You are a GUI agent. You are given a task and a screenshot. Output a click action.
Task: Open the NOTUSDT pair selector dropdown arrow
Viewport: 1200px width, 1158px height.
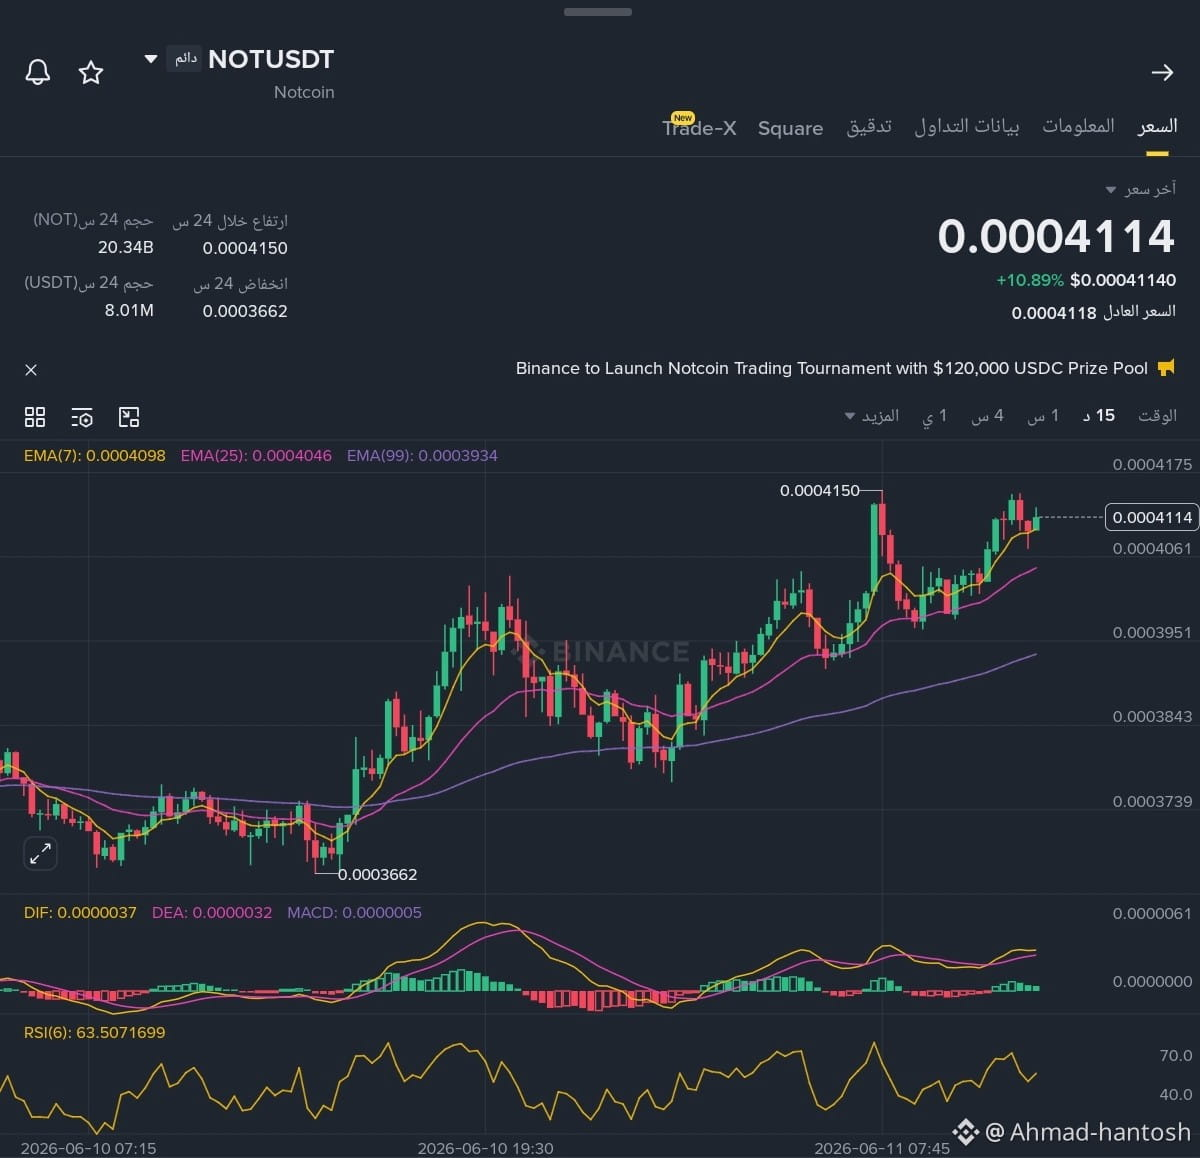pos(151,59)
